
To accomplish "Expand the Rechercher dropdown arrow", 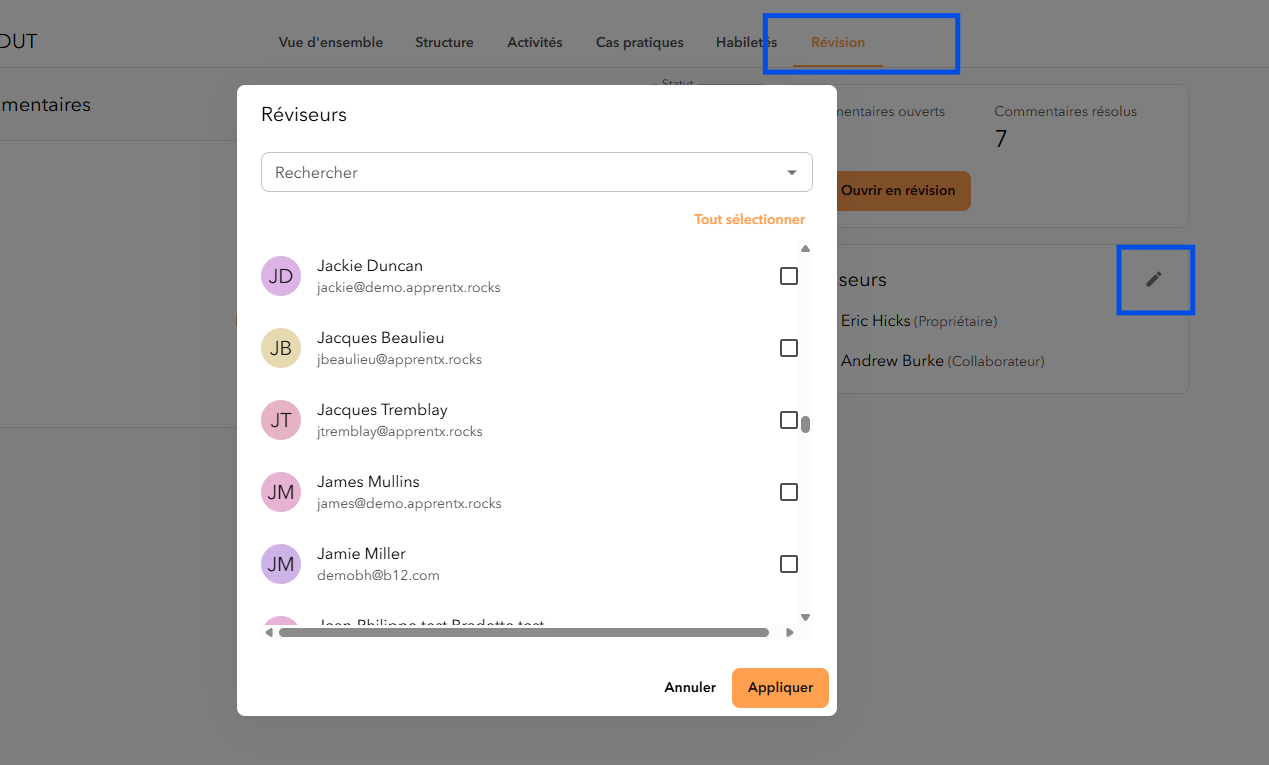I will coord(792,172).
